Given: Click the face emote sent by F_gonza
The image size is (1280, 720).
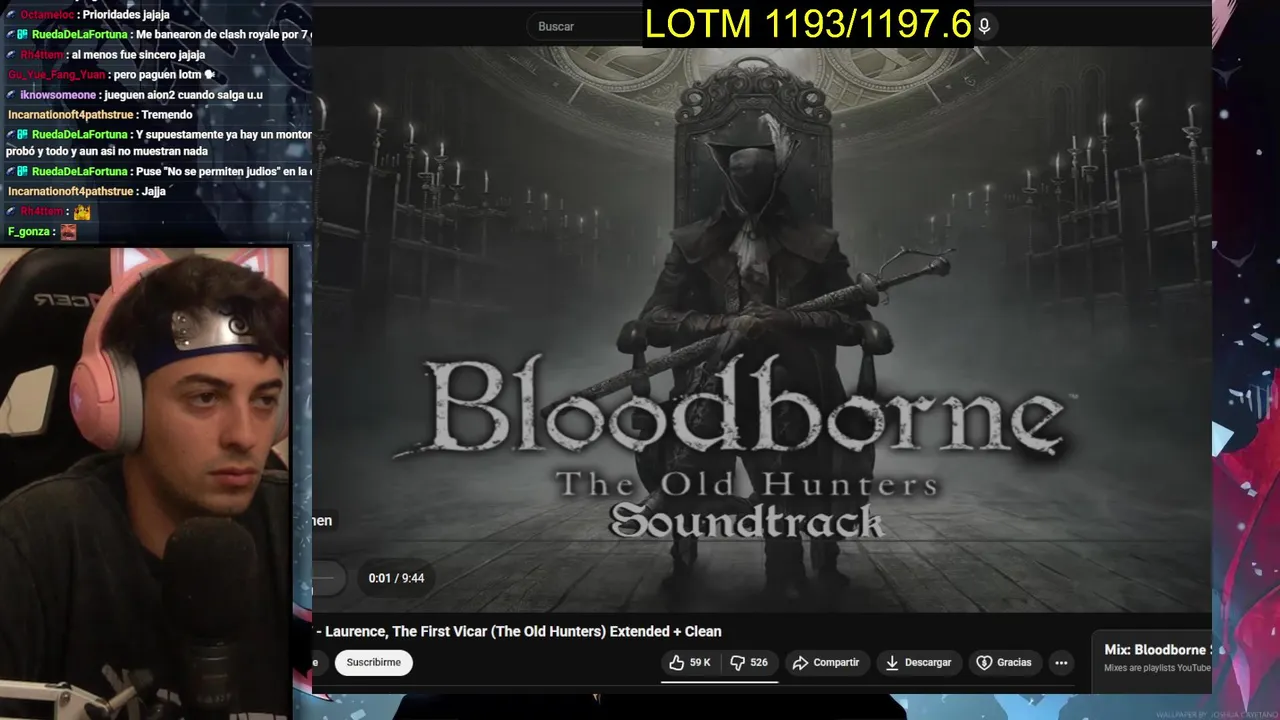Looking at the screenshot, I should [x=68, y=232].
